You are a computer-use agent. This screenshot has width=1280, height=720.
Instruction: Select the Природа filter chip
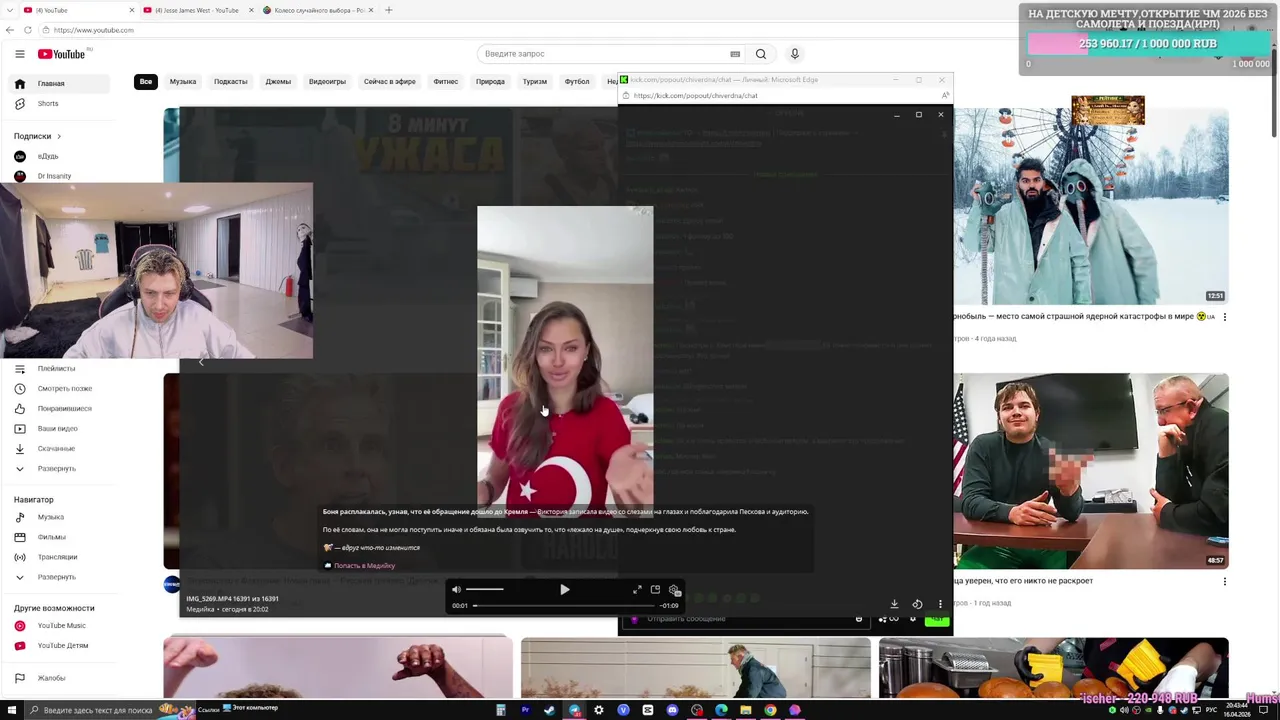pyautogui.click(x=490, y=82)
